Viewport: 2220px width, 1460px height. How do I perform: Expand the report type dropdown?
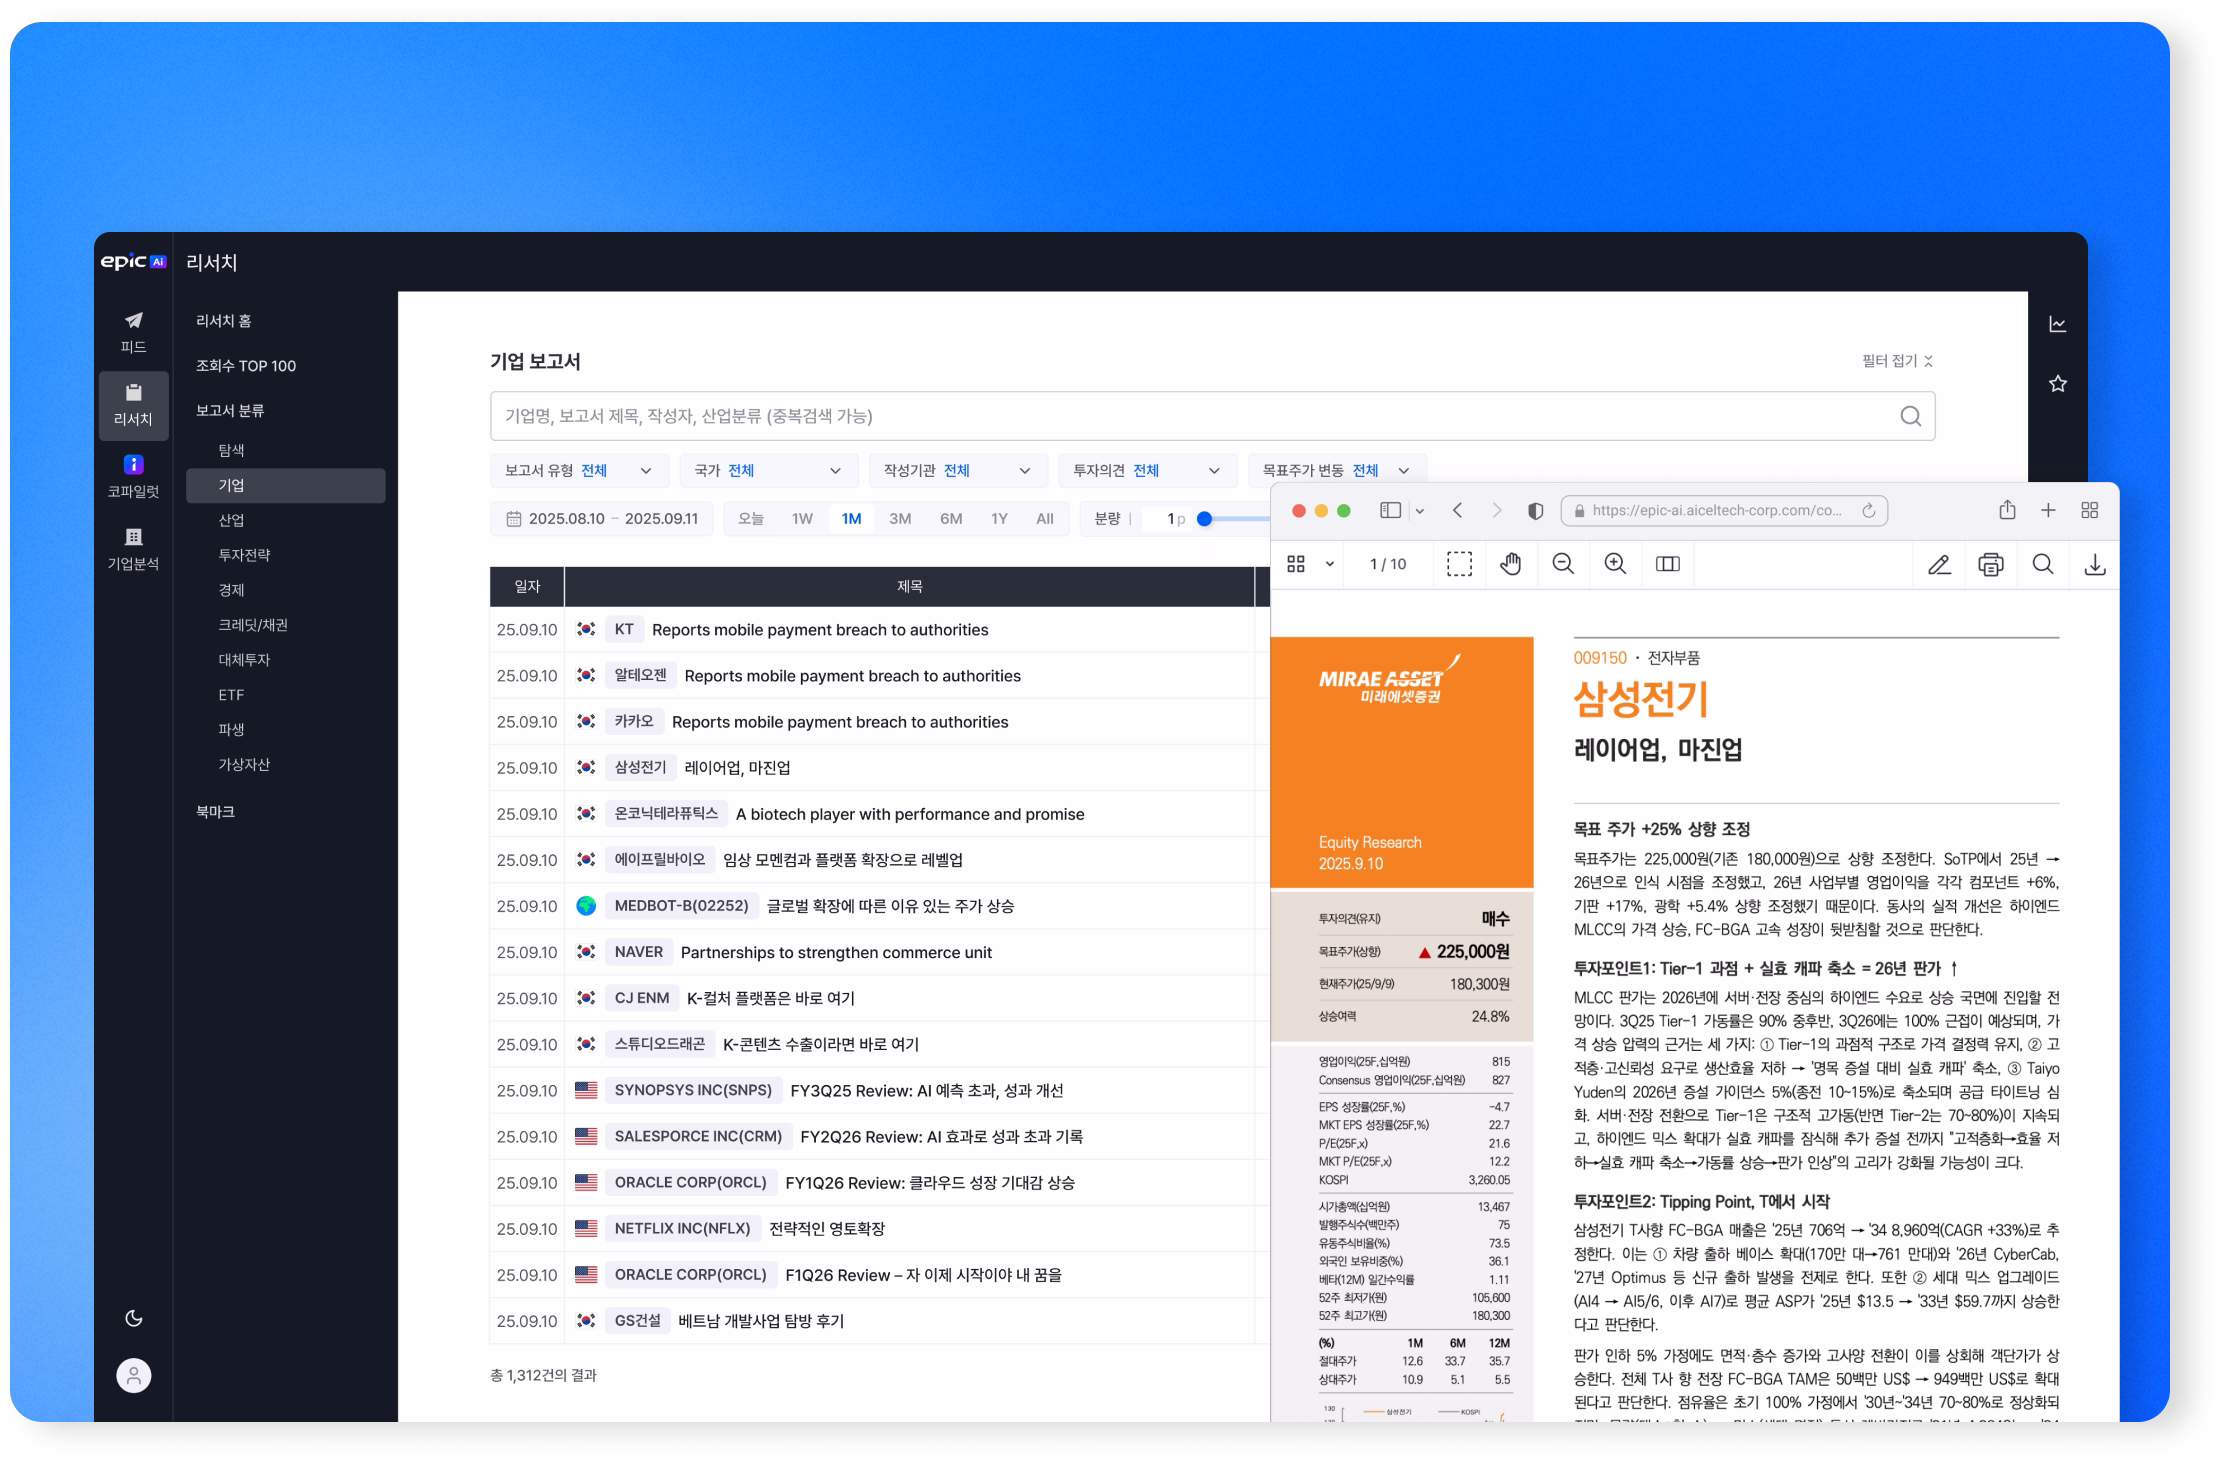tap(578, 471)
